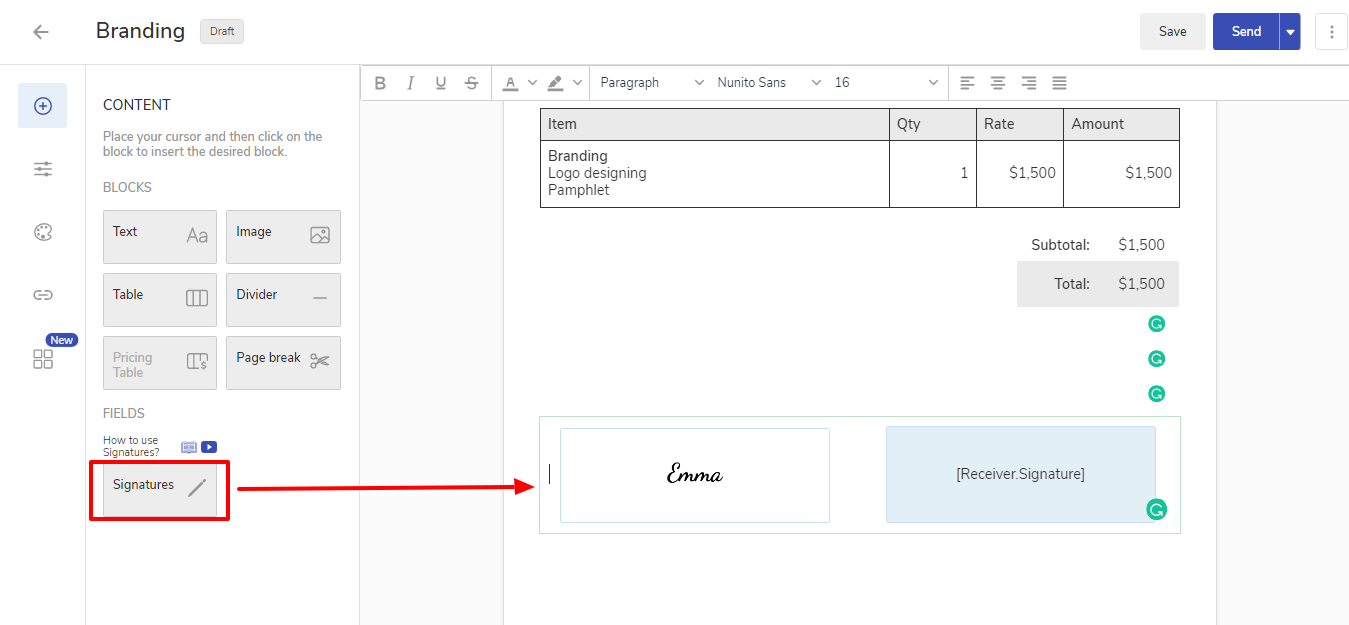The width and height of the screenshot is (1349, 625).
Task: Open the Nunito Sans font dropdown
Action: (768, 83)
